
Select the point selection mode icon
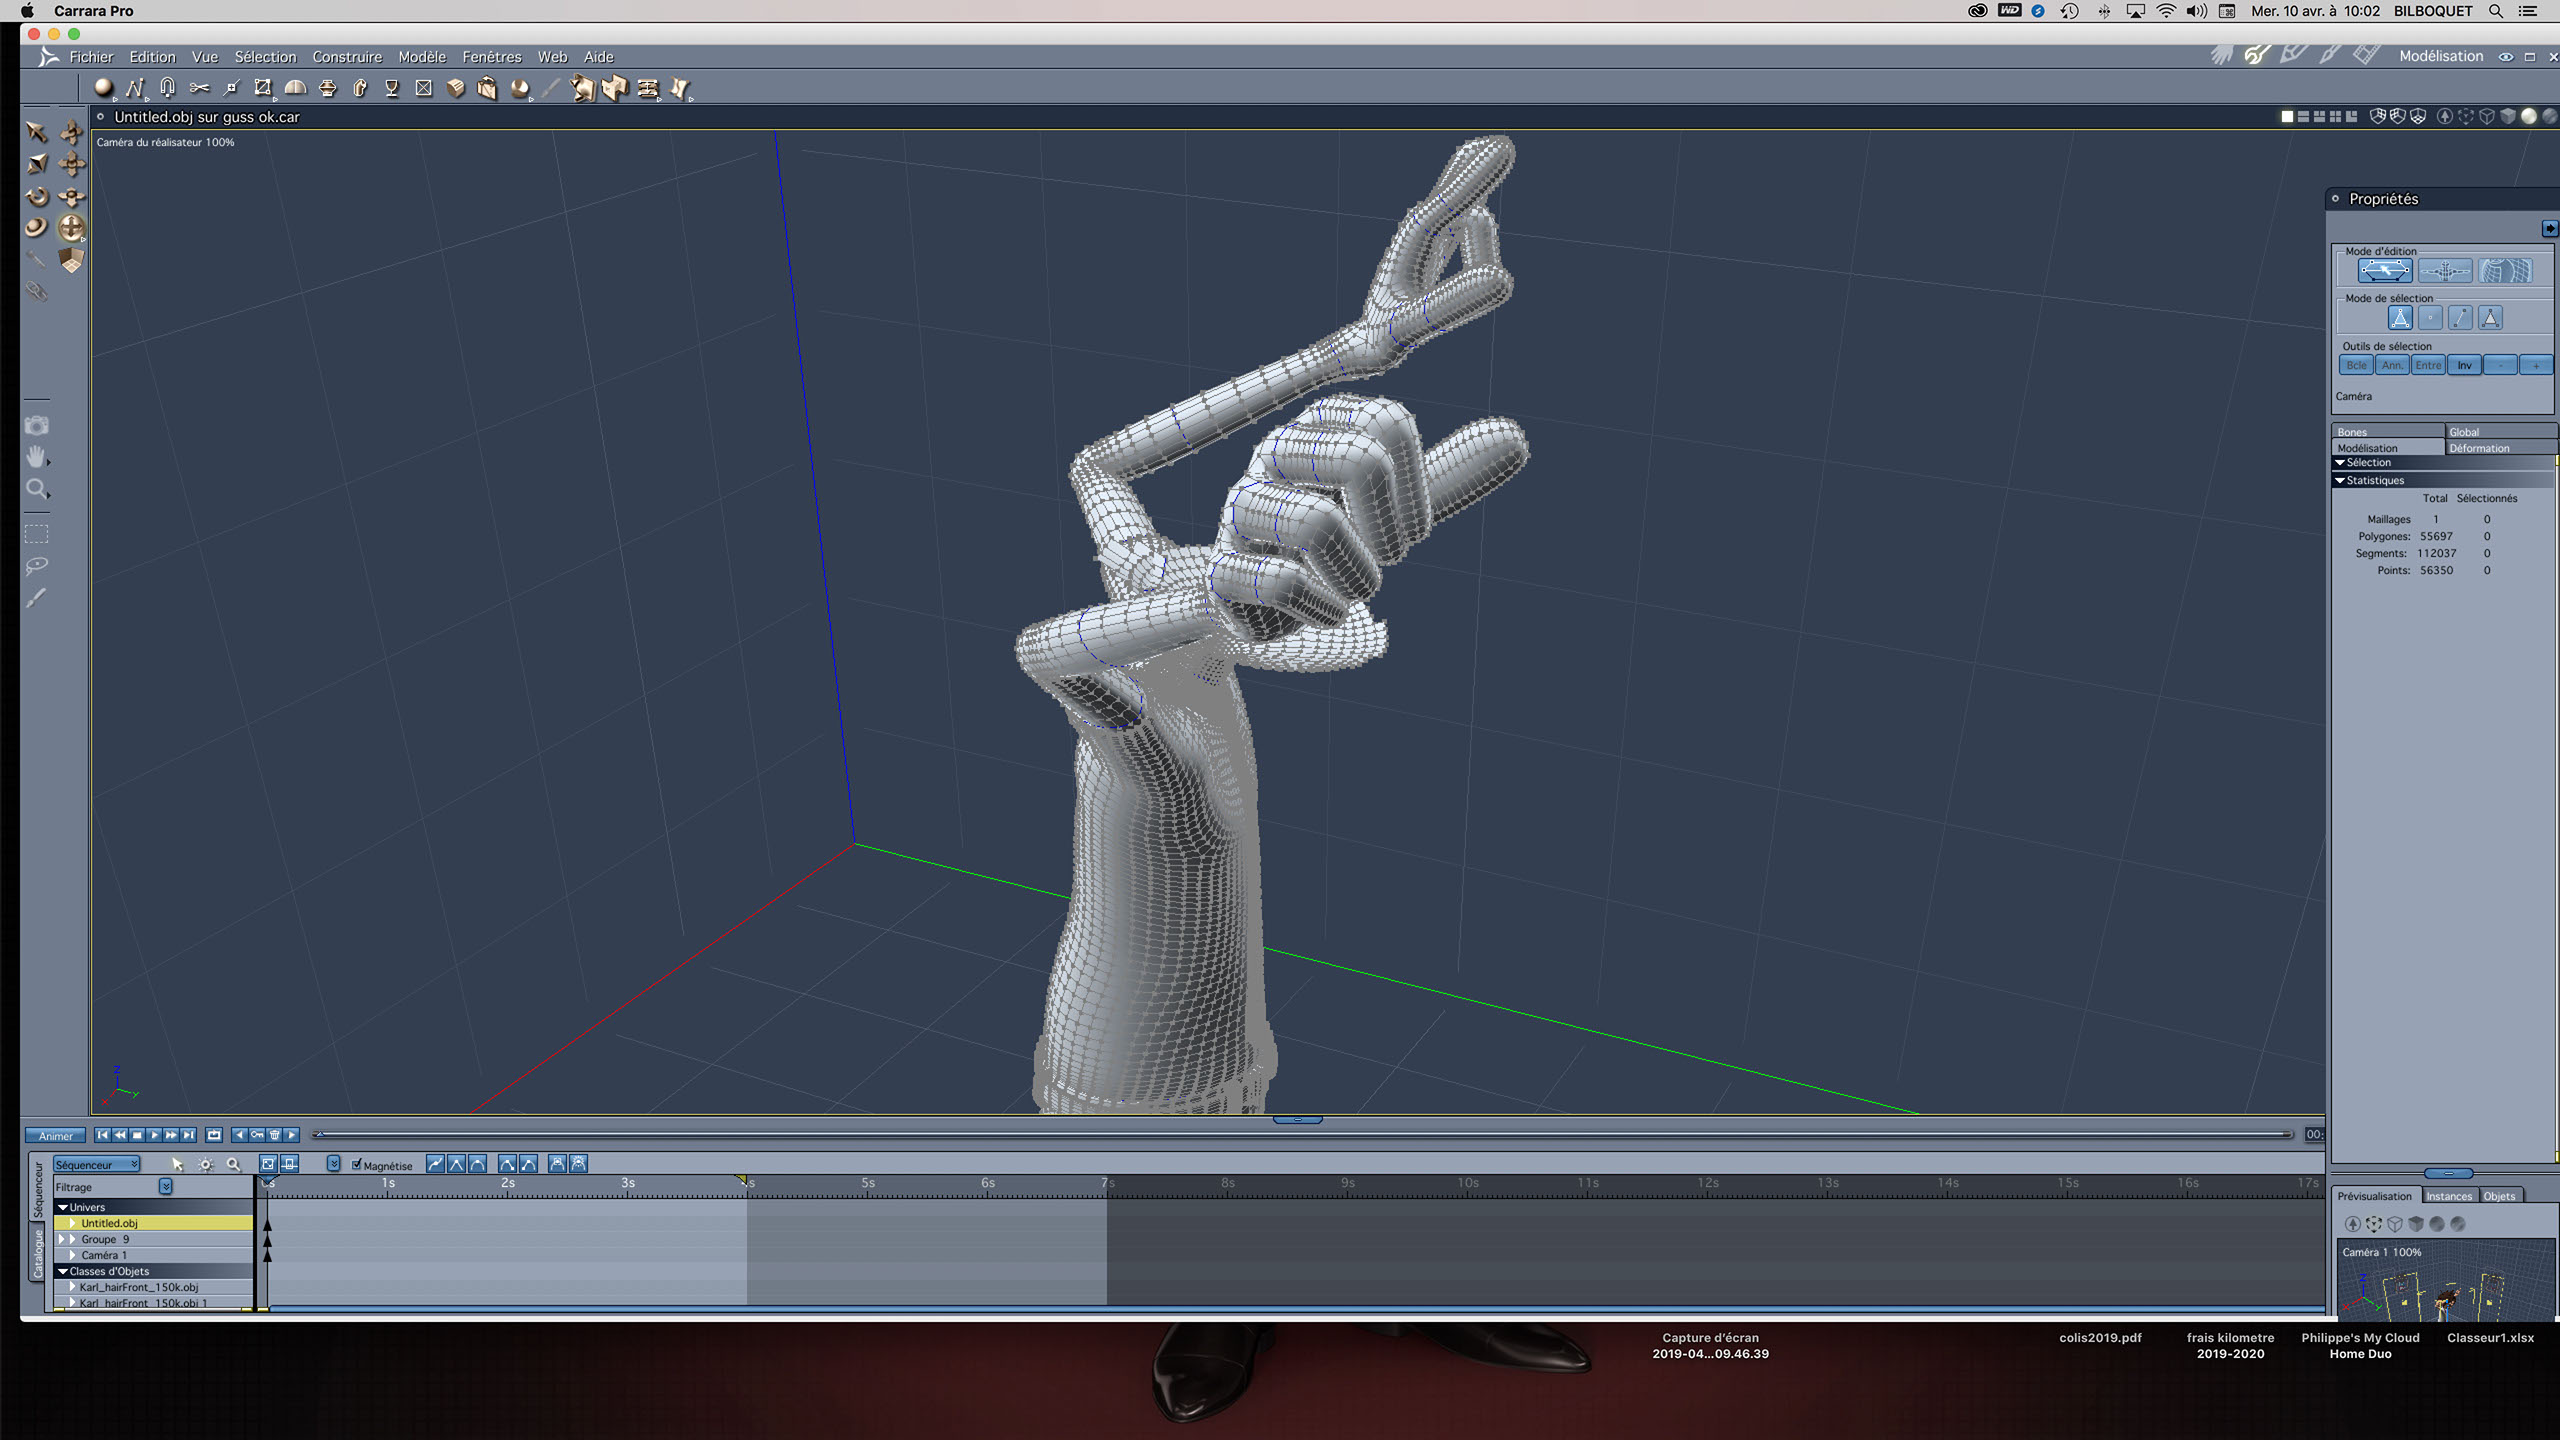[x=2430, y=318]
